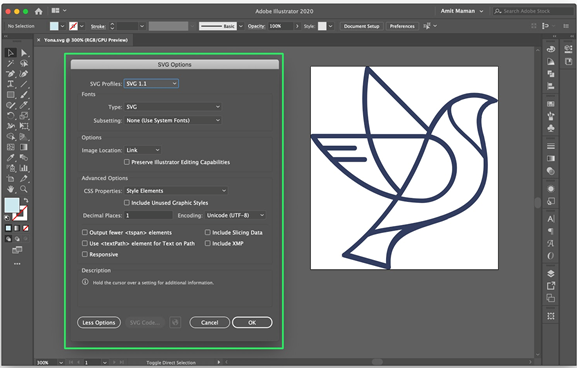577x368 pixels.
Task: Click the Less Options button
Action: click(x=99, y=323)
